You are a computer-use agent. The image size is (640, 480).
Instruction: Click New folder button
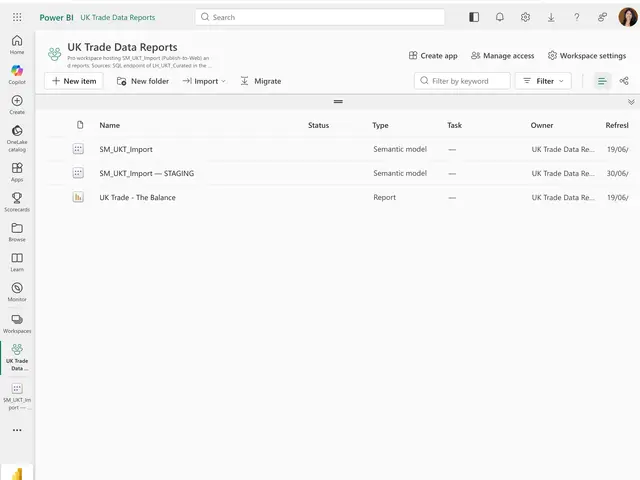click(142, 81)
